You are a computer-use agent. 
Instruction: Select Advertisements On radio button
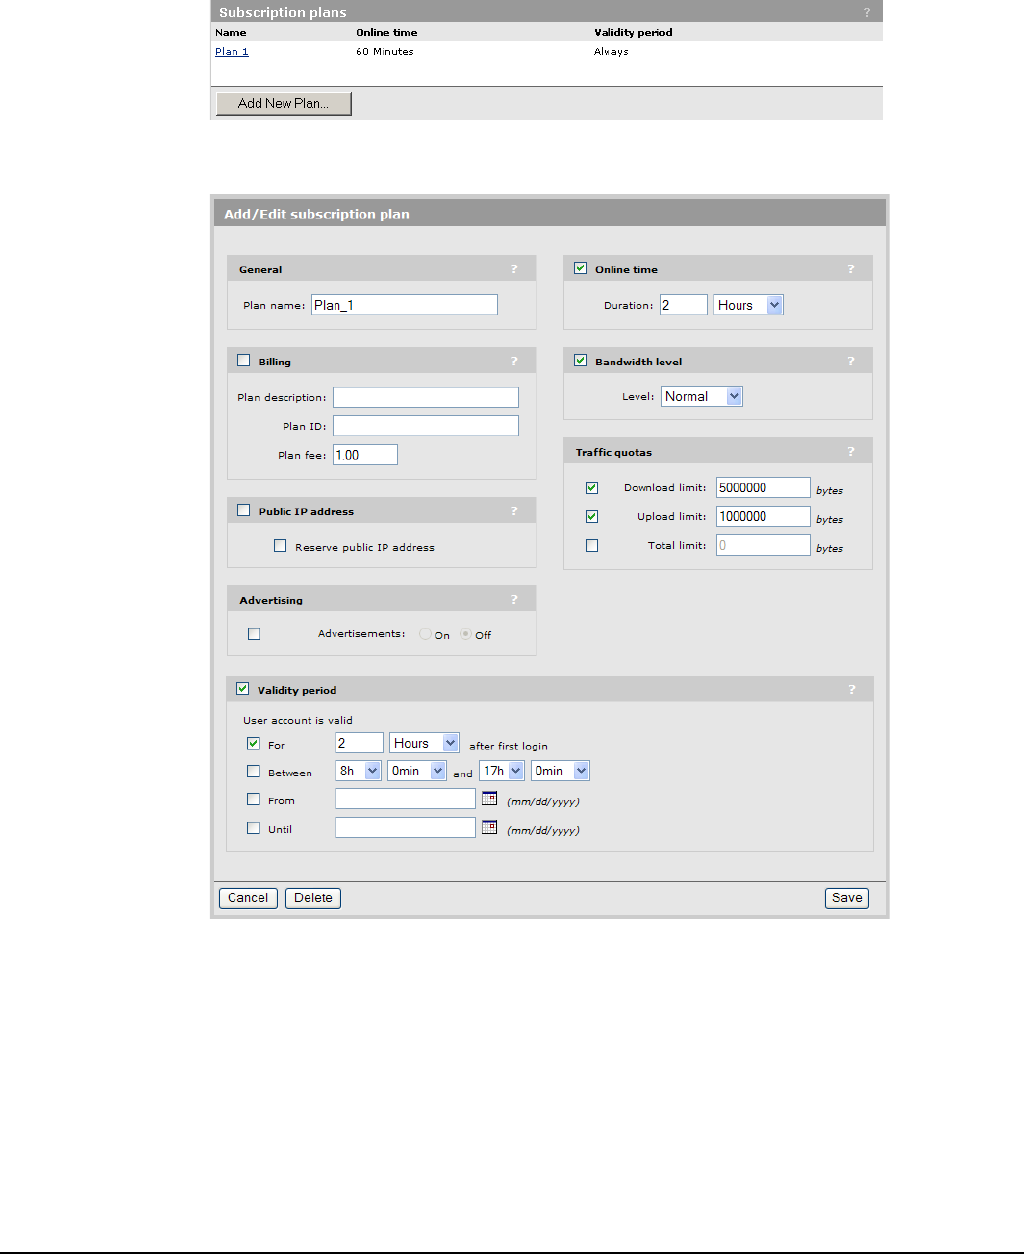[x=426, y=634]
